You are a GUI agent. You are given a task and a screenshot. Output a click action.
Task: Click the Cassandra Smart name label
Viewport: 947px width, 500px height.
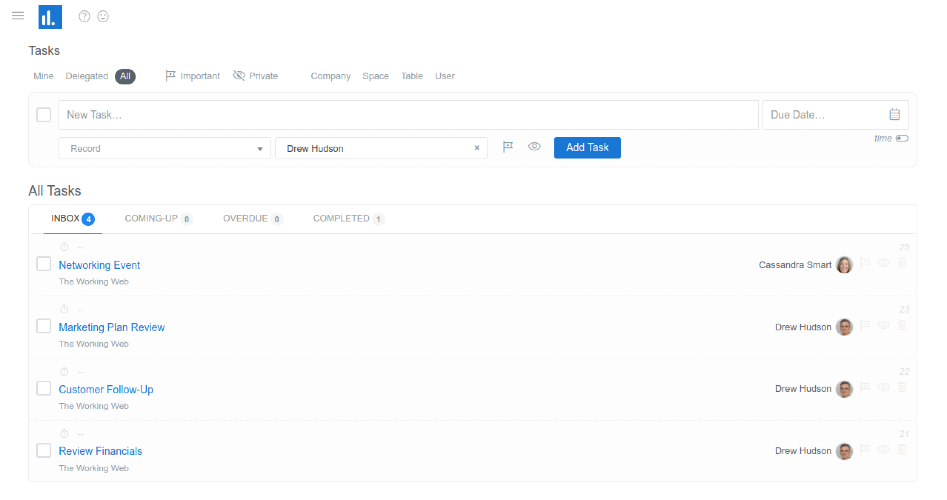coord(795,265)
